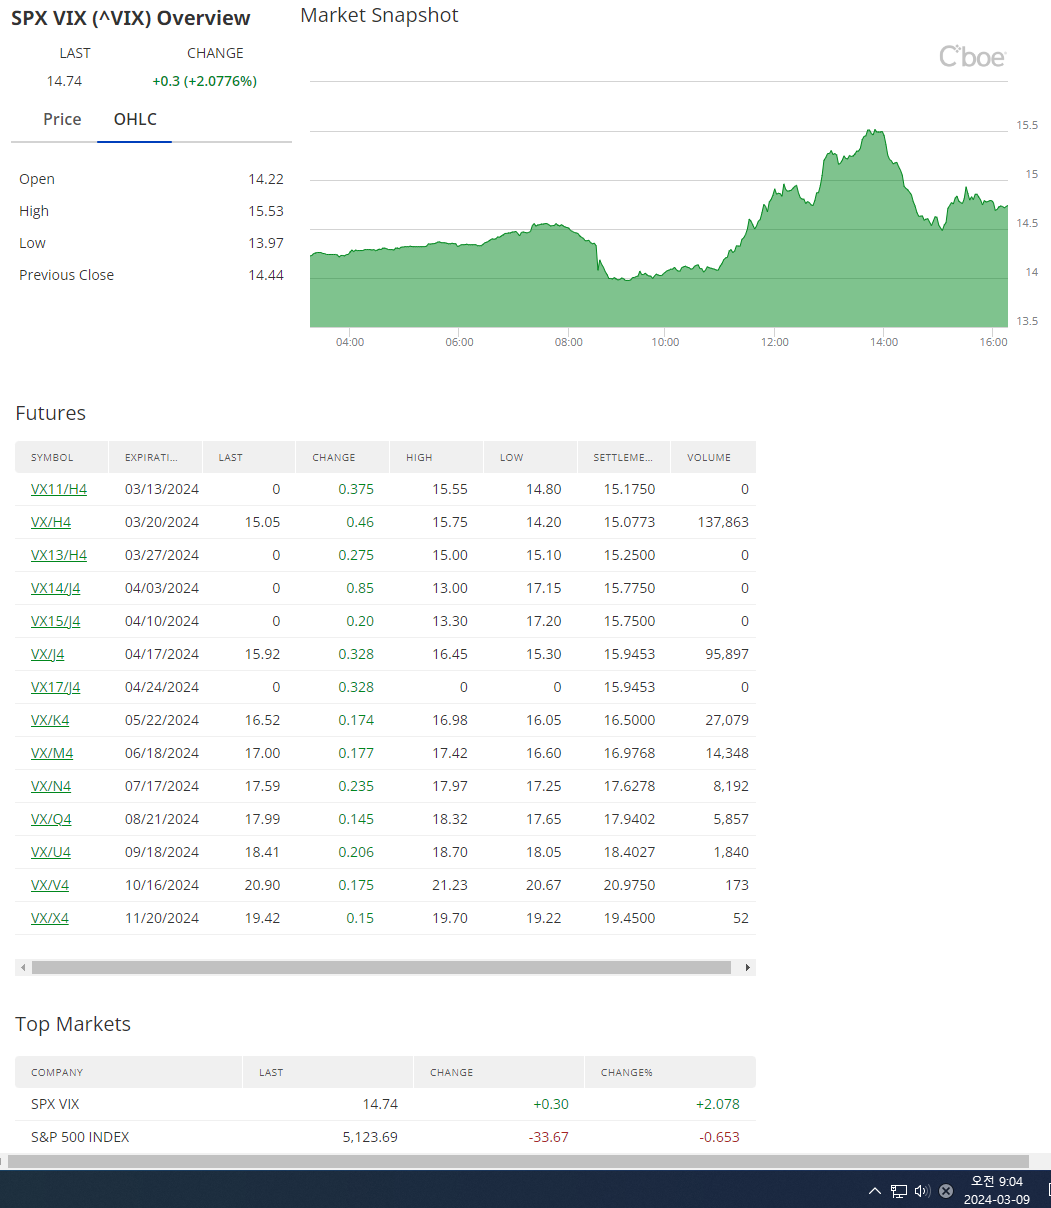Click the HIGH column header
This screenshot has width=1051, height=1208.
click(436, 457)
